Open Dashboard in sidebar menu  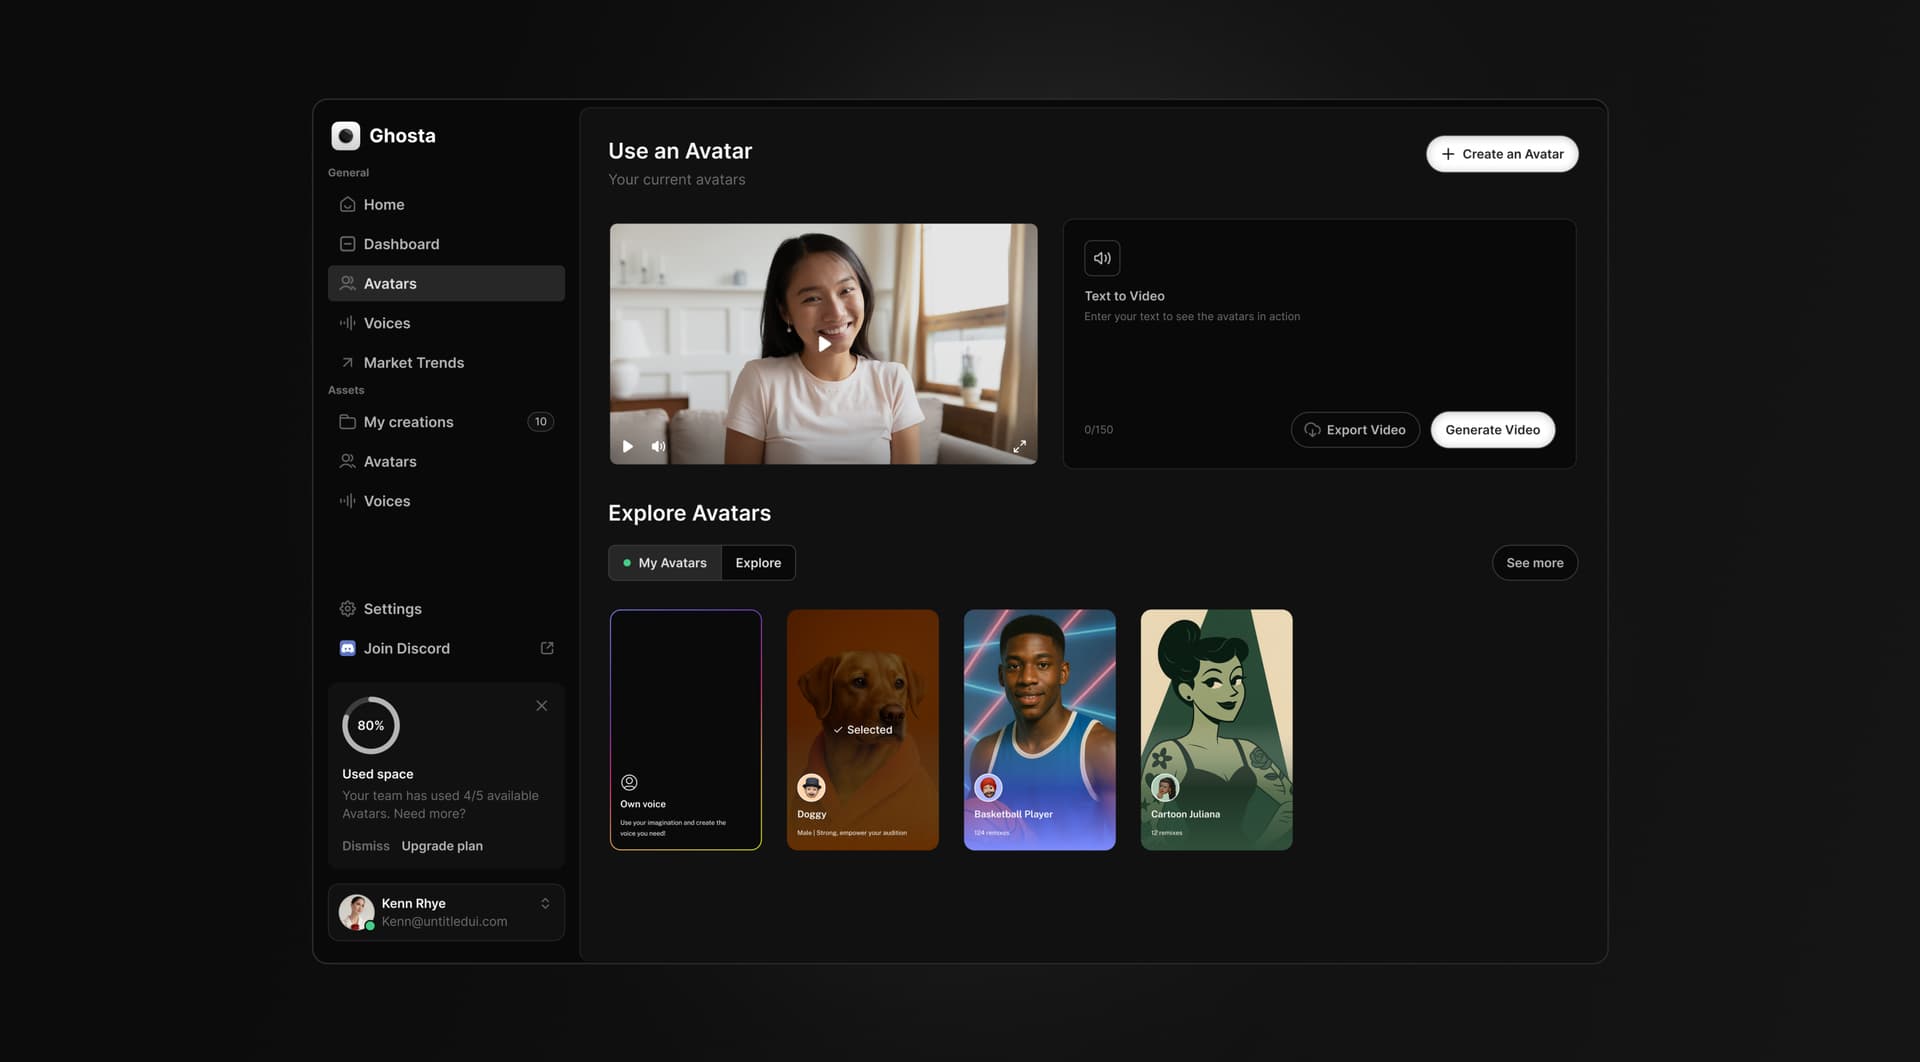pyautogui.click(x=401, y=244)
